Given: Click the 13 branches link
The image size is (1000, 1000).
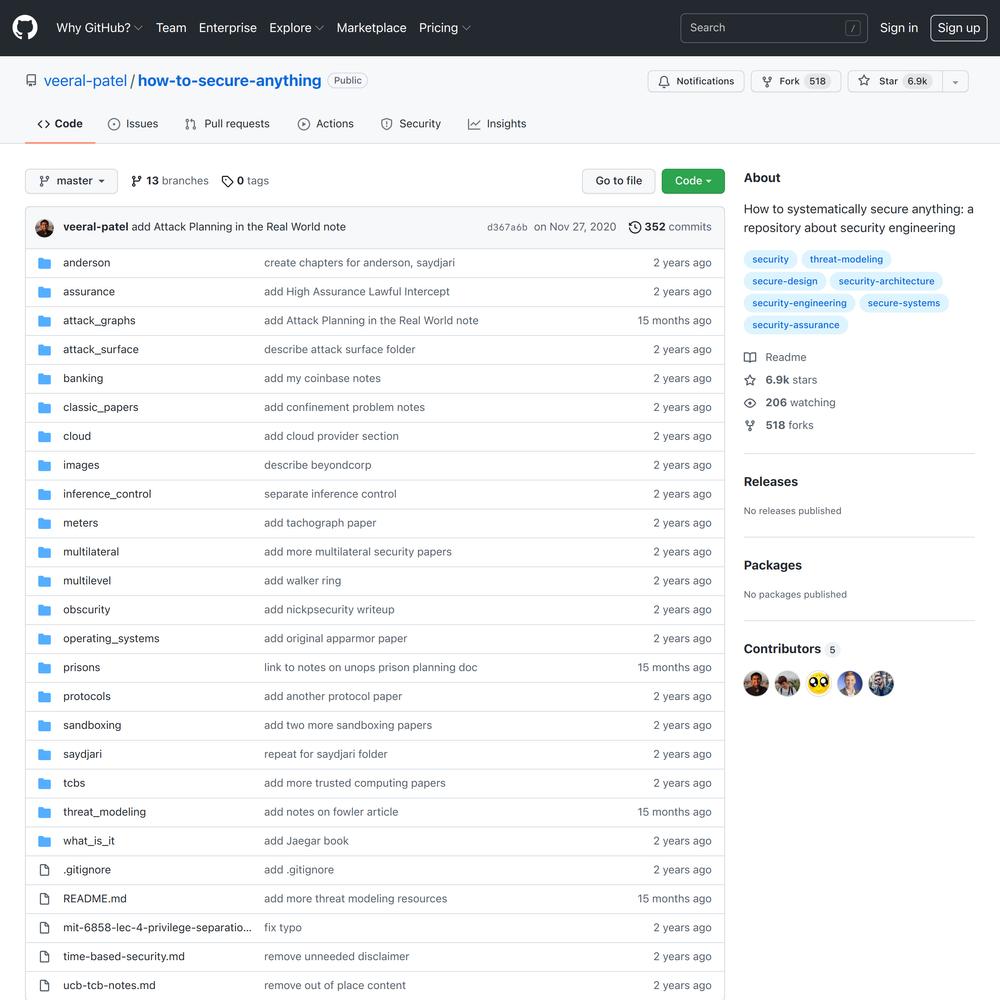Looking at the screenshot, I should [170, 181].
